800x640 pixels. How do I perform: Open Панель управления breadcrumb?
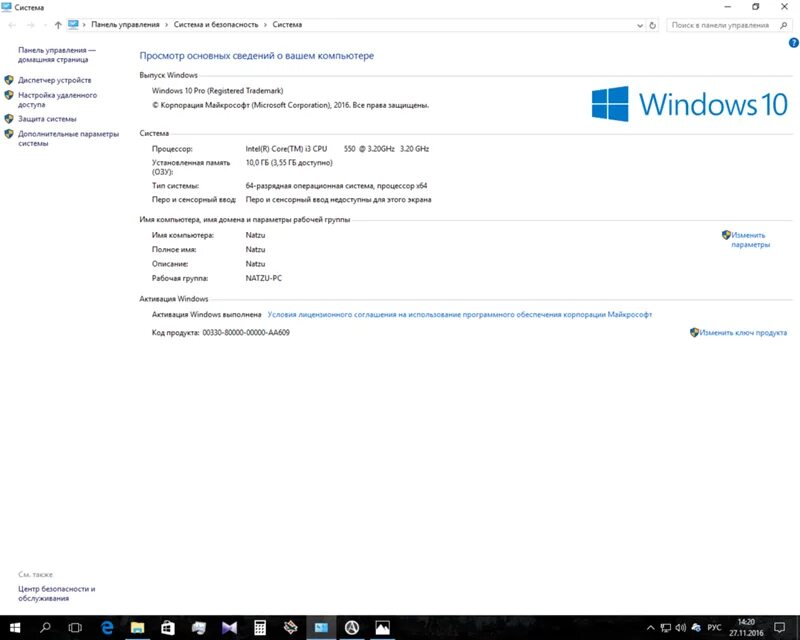pos(125,24)
